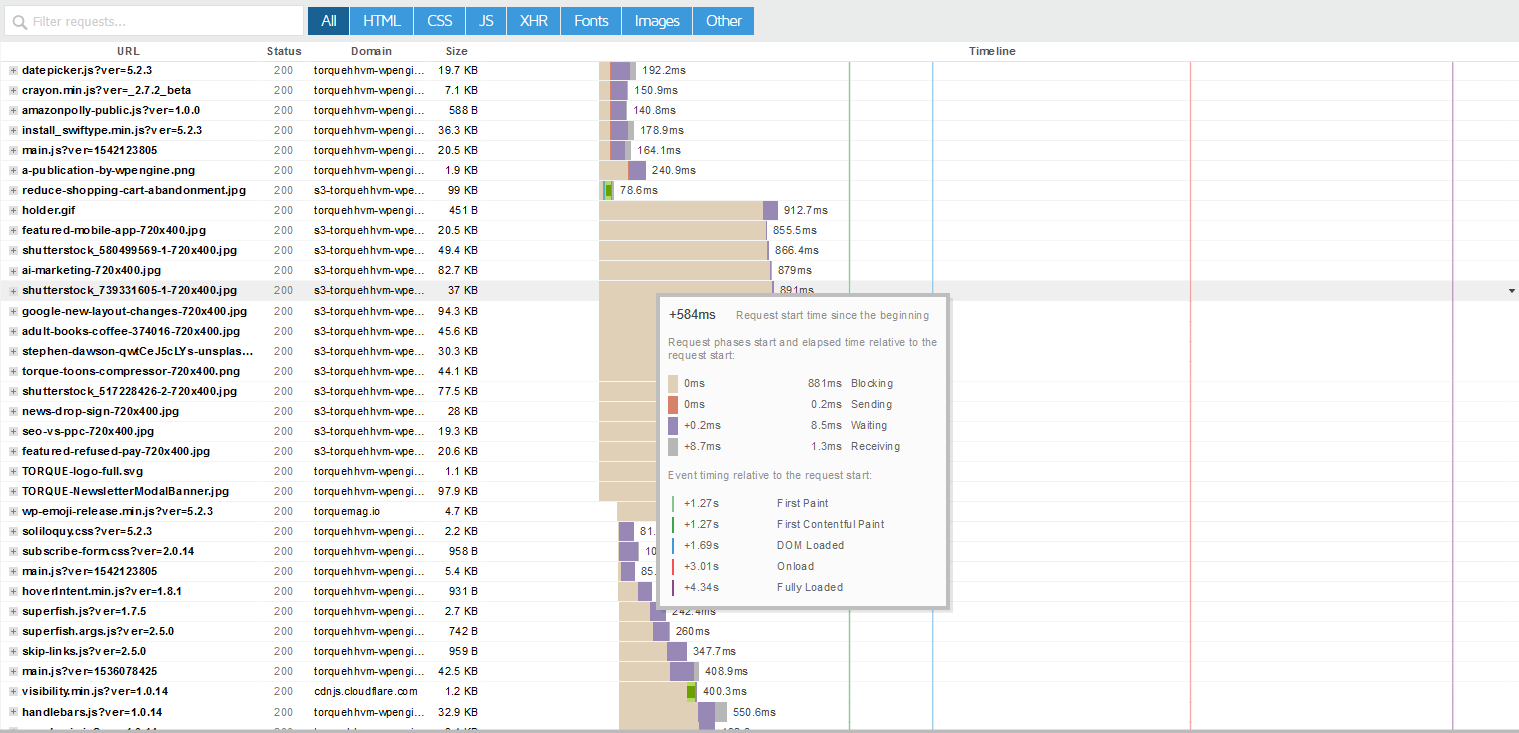Expand the TORQUE-logo-full.svg request row
The image size is (1519, 733).
[x=13, y=471]
